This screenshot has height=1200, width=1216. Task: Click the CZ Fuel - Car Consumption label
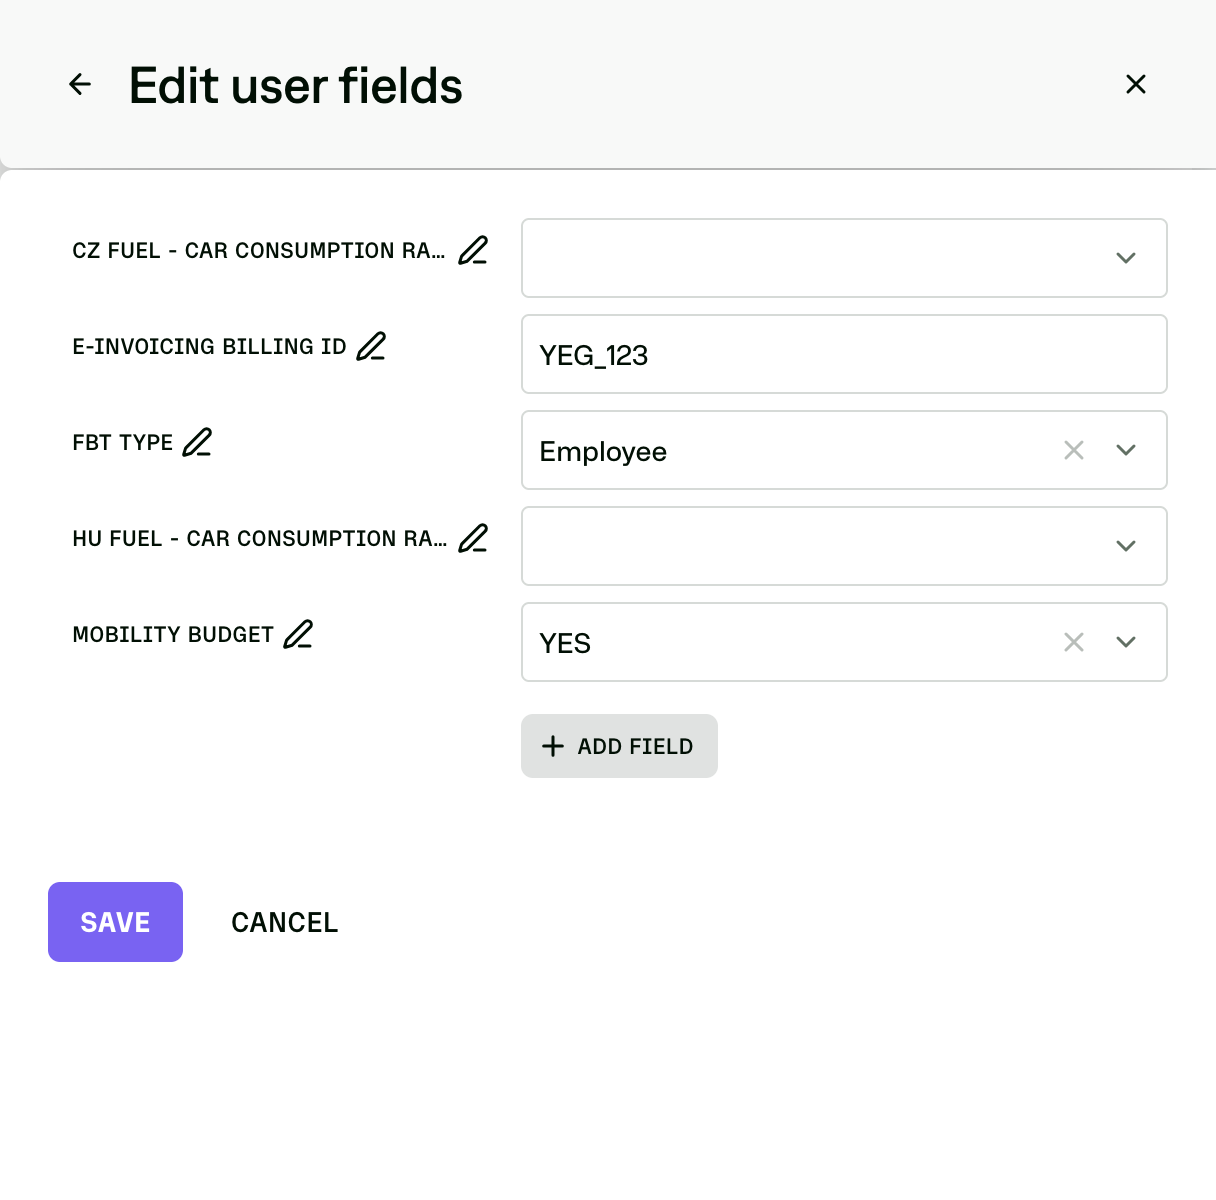259,250
